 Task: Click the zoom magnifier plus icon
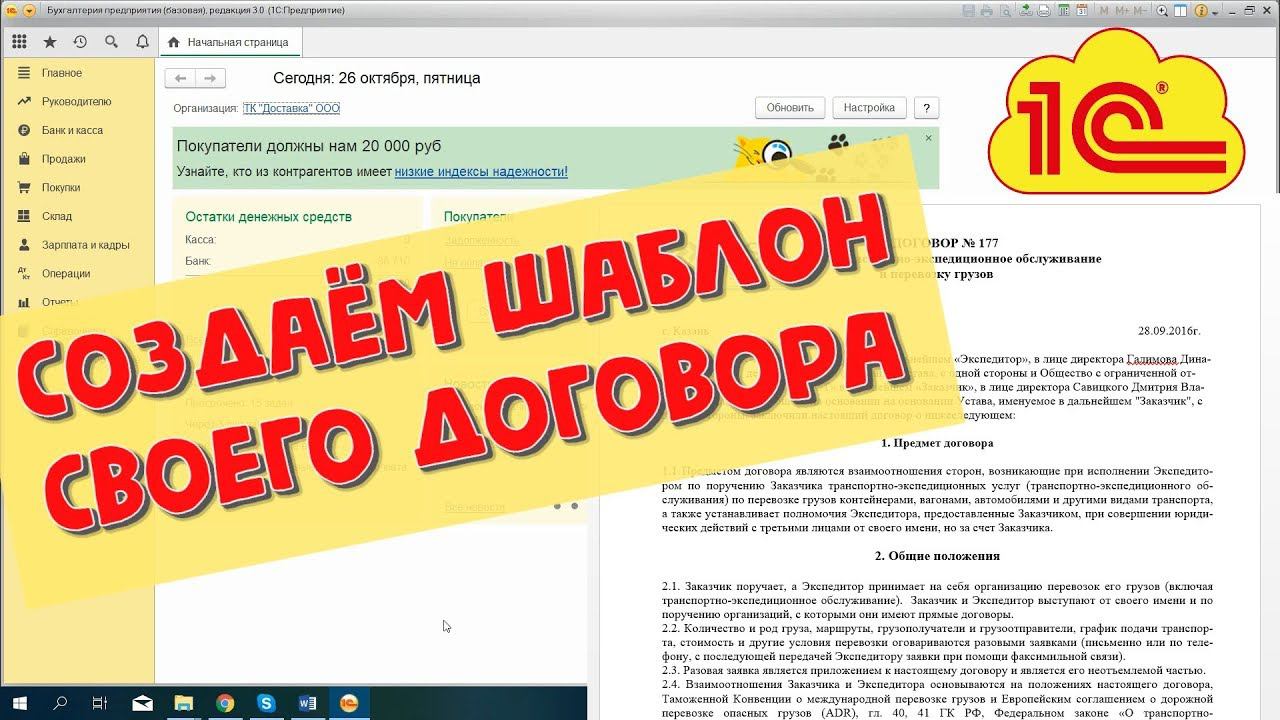[x=1162, y=10]
